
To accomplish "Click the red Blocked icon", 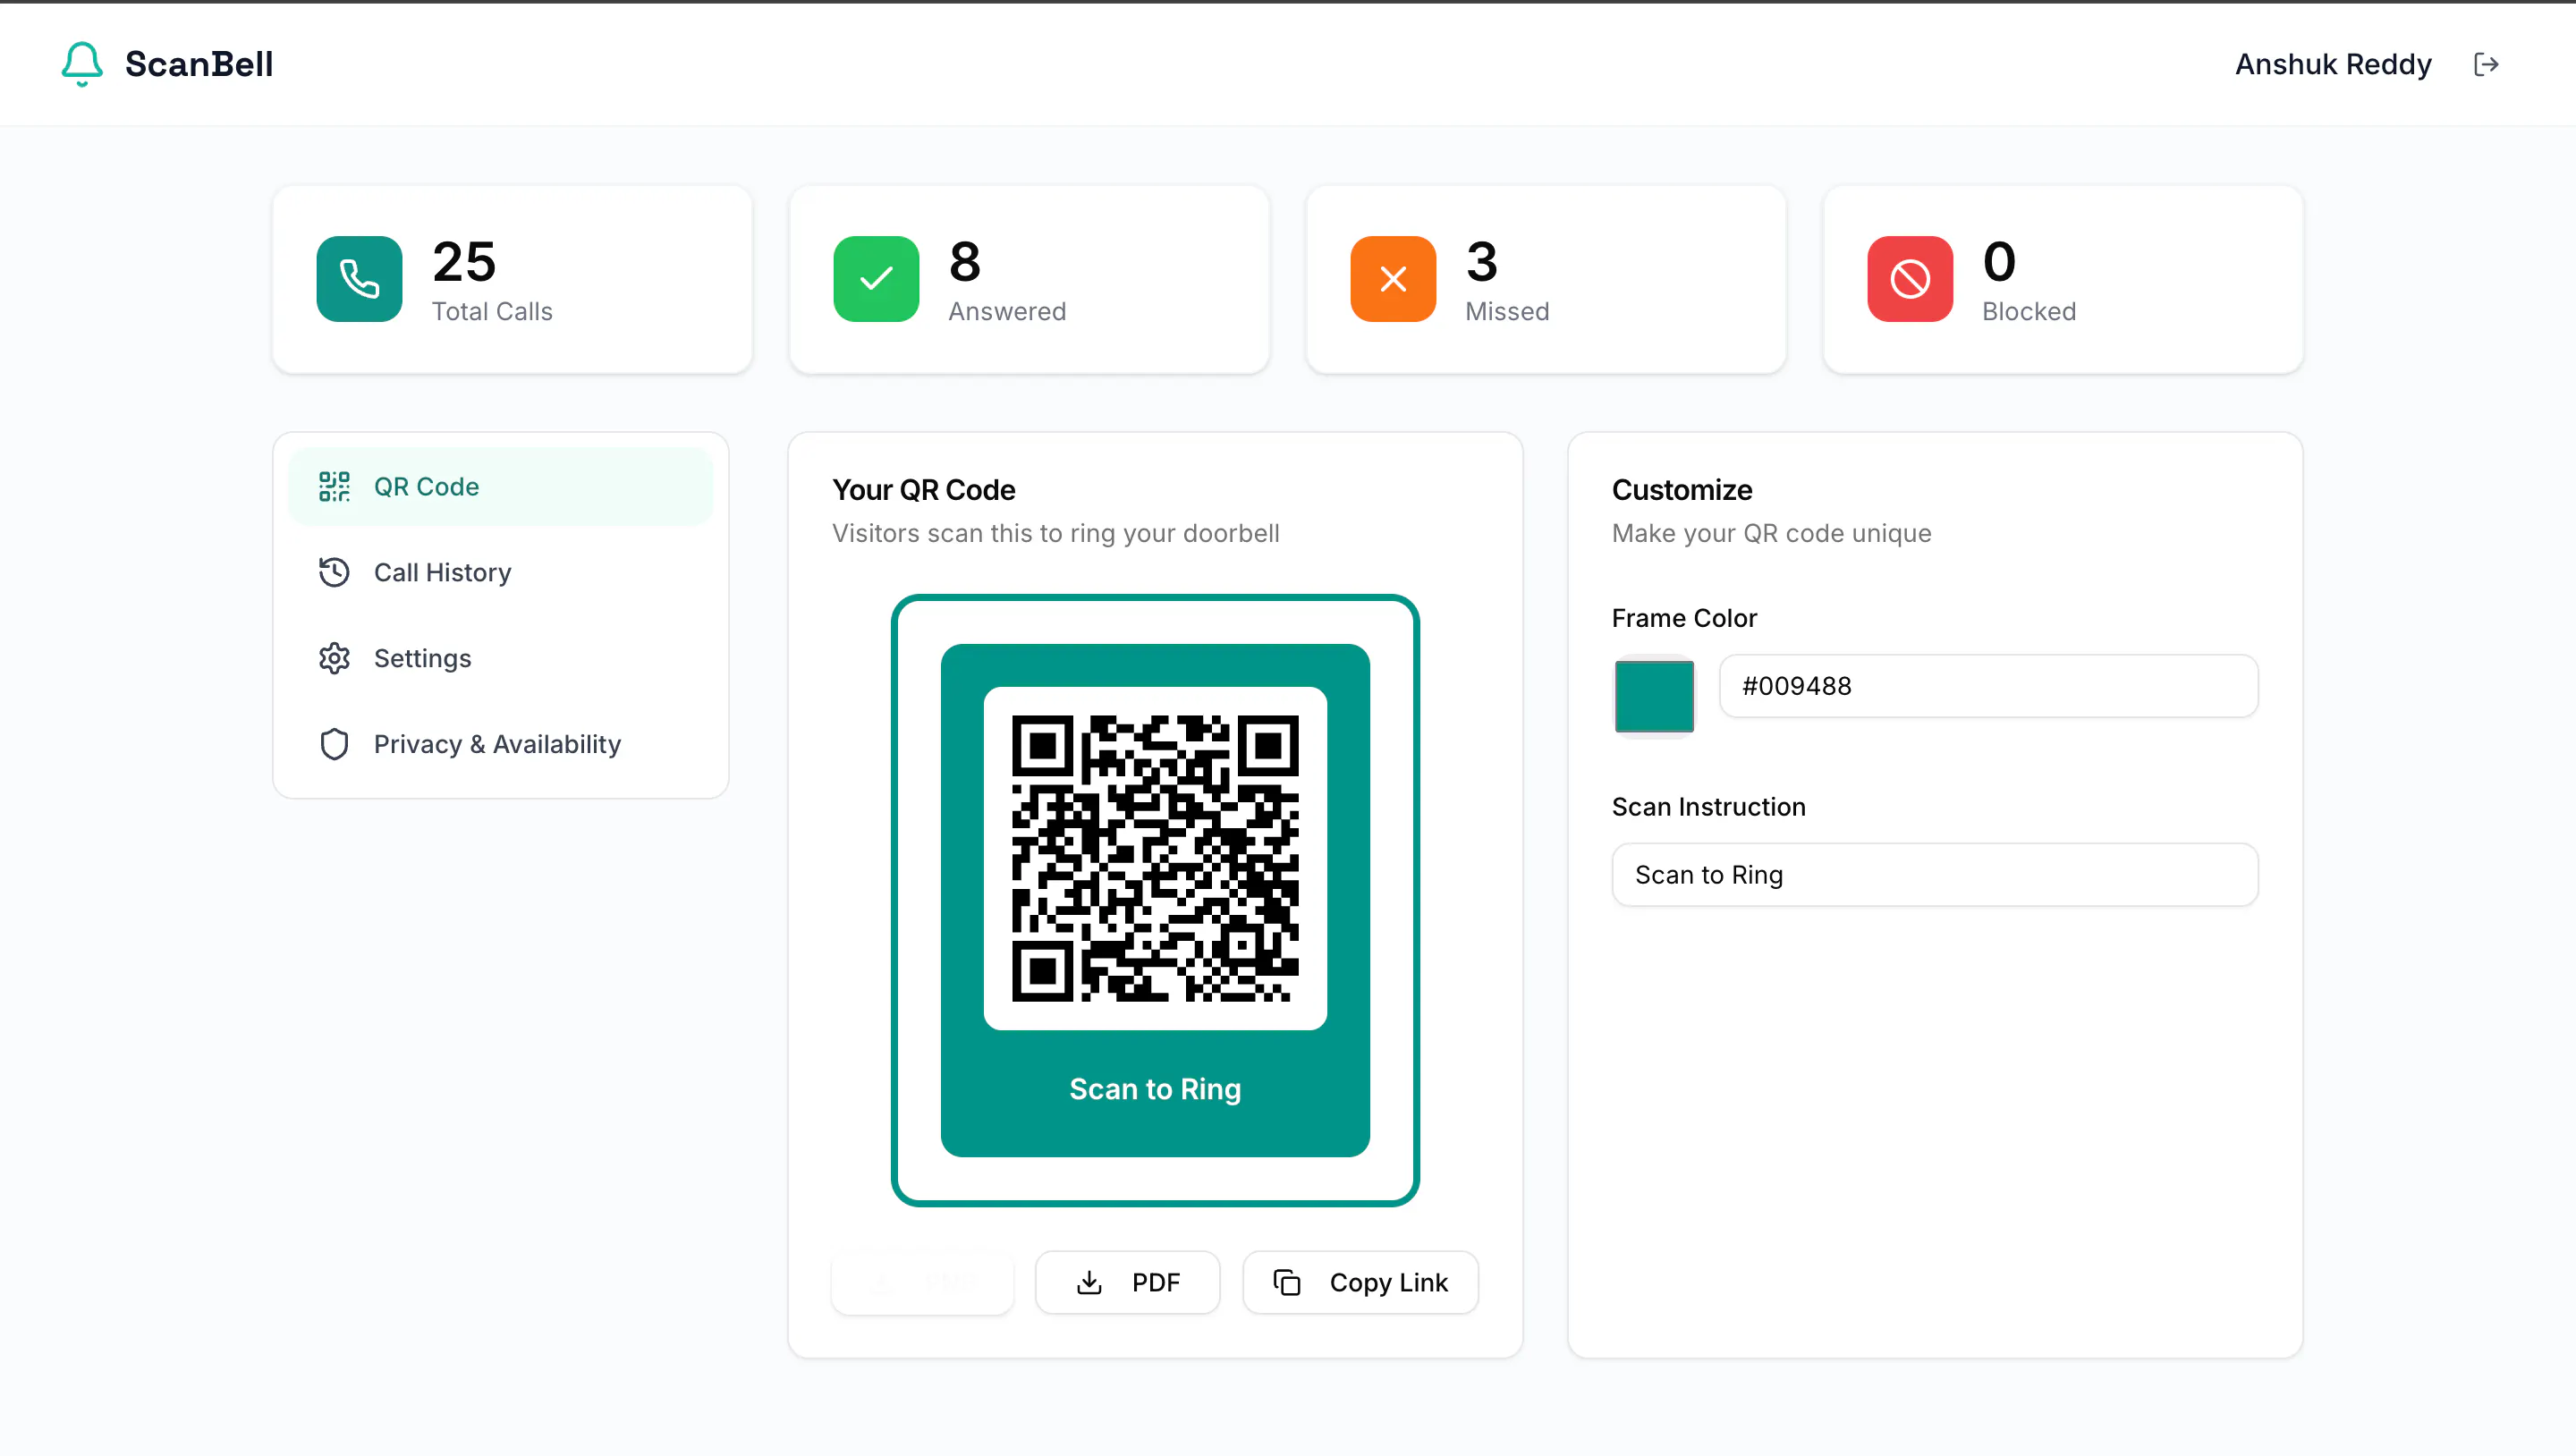I will pyautogui.click(x=1910, y=279).
